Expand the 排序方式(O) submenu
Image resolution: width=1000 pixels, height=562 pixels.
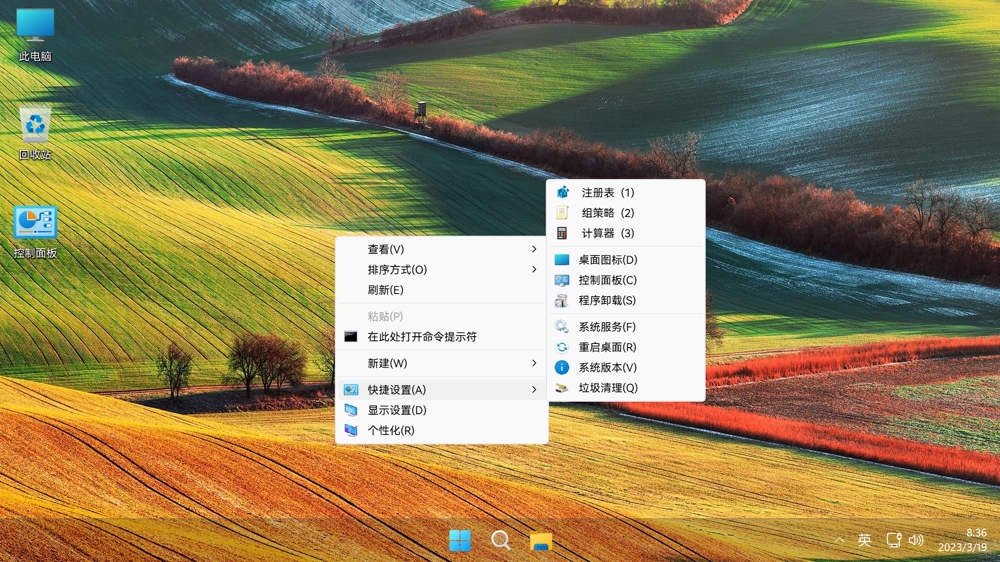(440, 270)
